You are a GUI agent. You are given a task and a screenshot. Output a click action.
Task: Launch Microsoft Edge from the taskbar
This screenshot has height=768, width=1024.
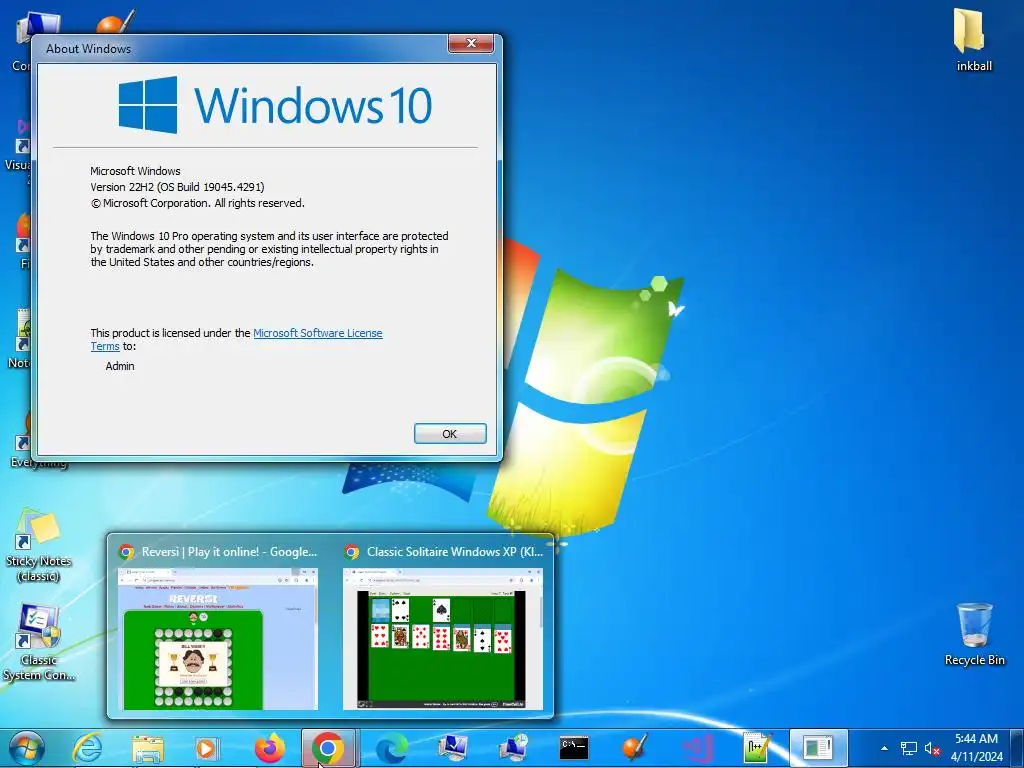(391, 748)
